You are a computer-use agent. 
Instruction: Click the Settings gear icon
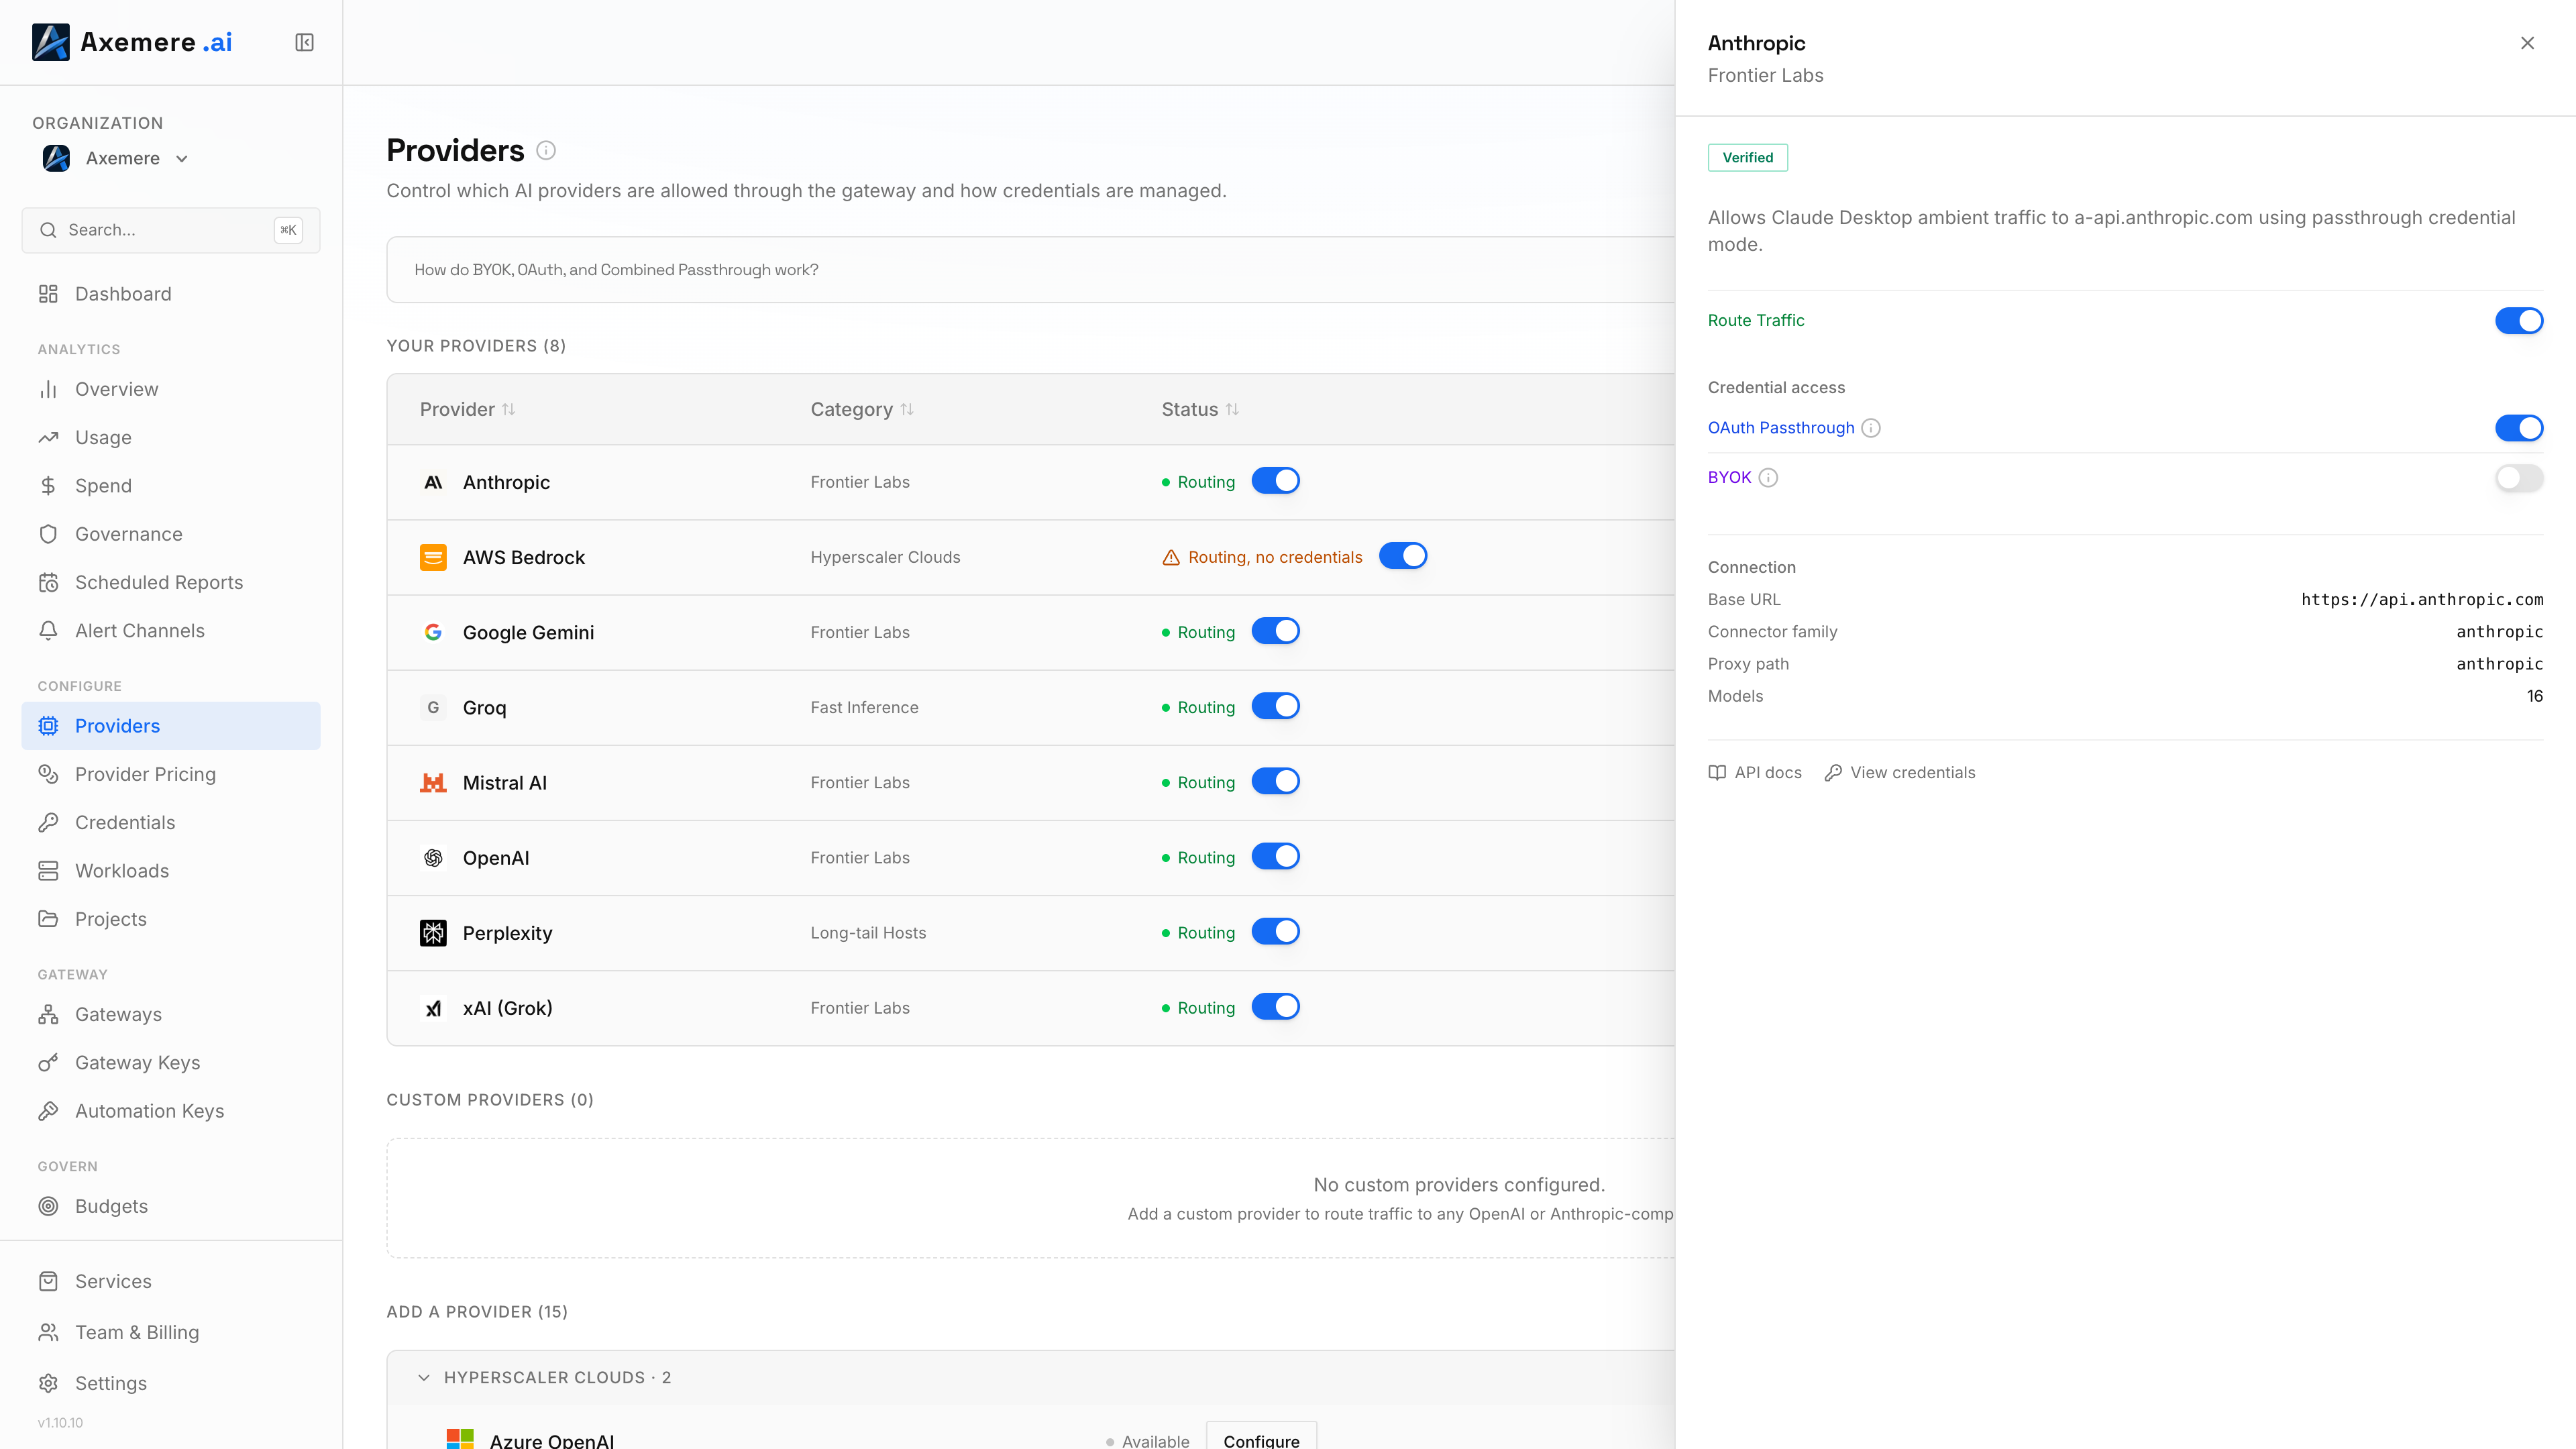click(48, 1383)
